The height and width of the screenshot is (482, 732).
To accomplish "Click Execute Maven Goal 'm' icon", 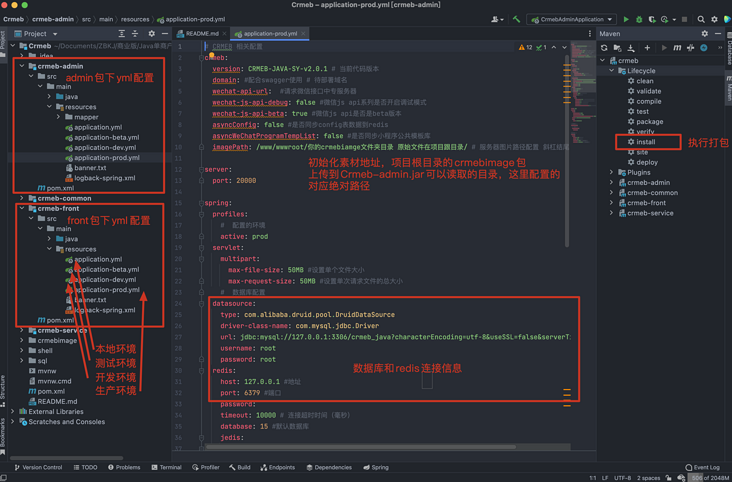I will [x=677, y=47].
